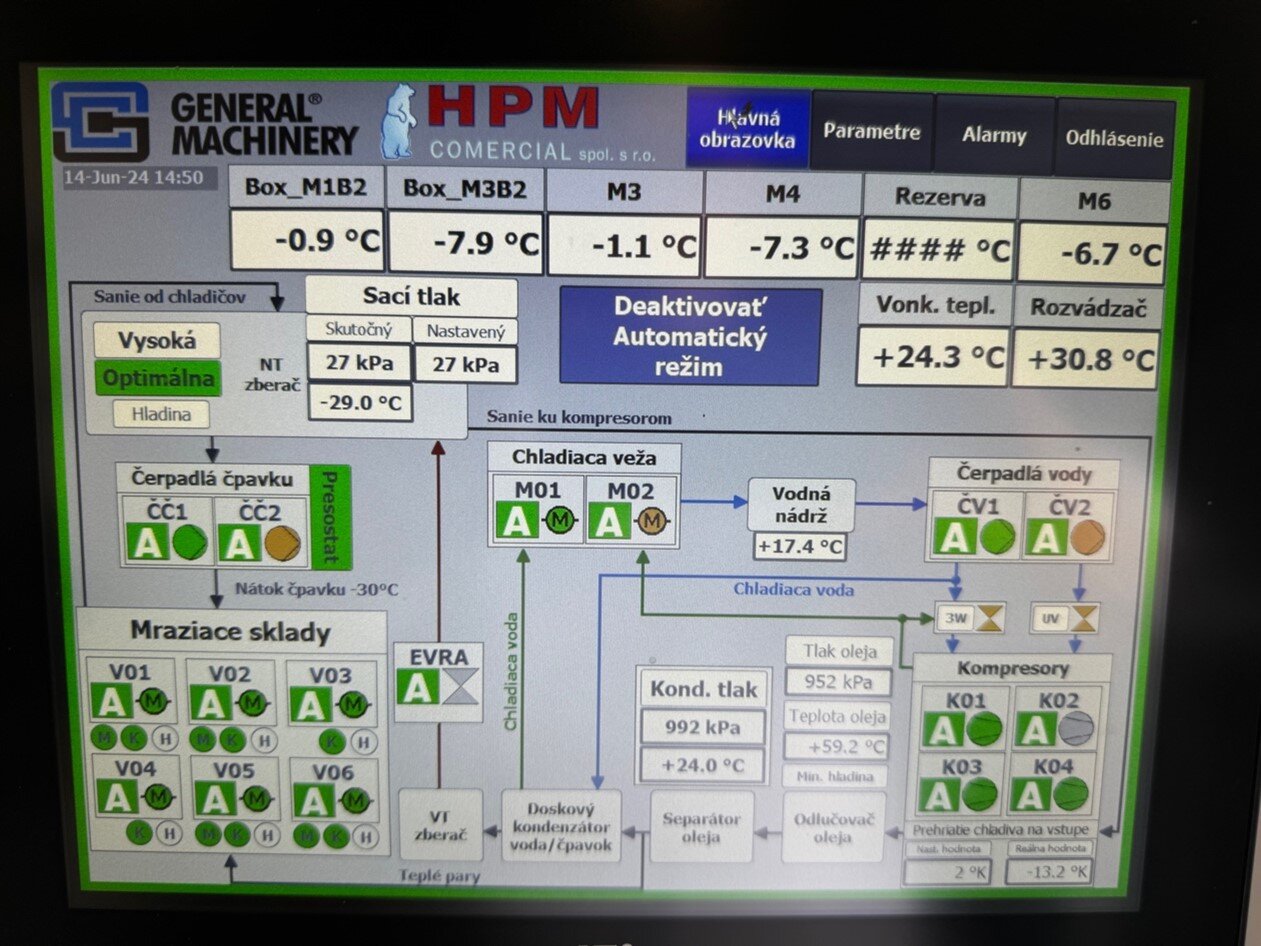Viewport: 1261px width, 946px height.
Task: Select the M01 cooling tower motor icon
Action: click(561, 521)
